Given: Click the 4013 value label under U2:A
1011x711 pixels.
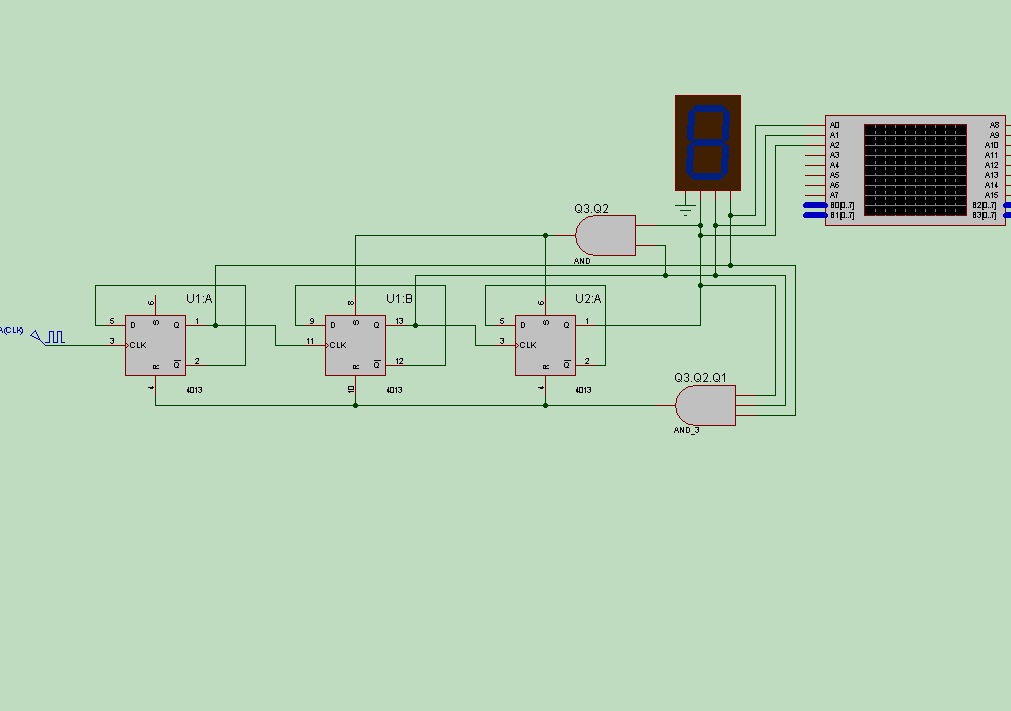Looking at the screenshot, I should [x=583, y=390].
